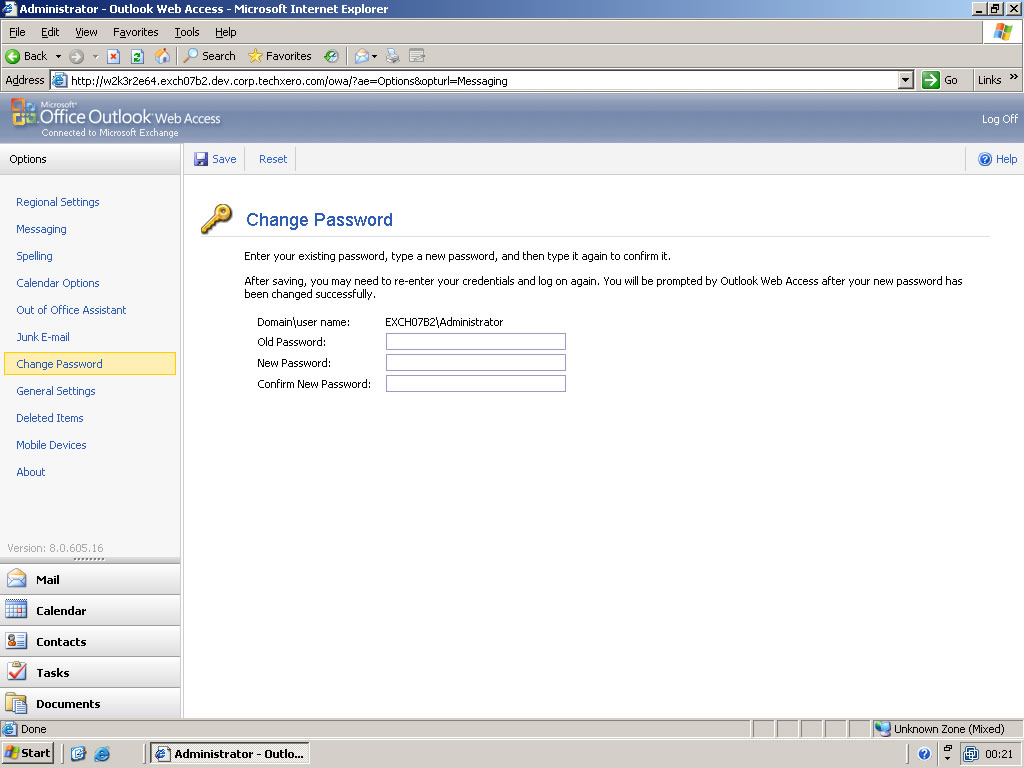The height and width of the screenshot is (768, 1024).
Task: Click the Help question mark icon
Action: (x=985, y=159)
